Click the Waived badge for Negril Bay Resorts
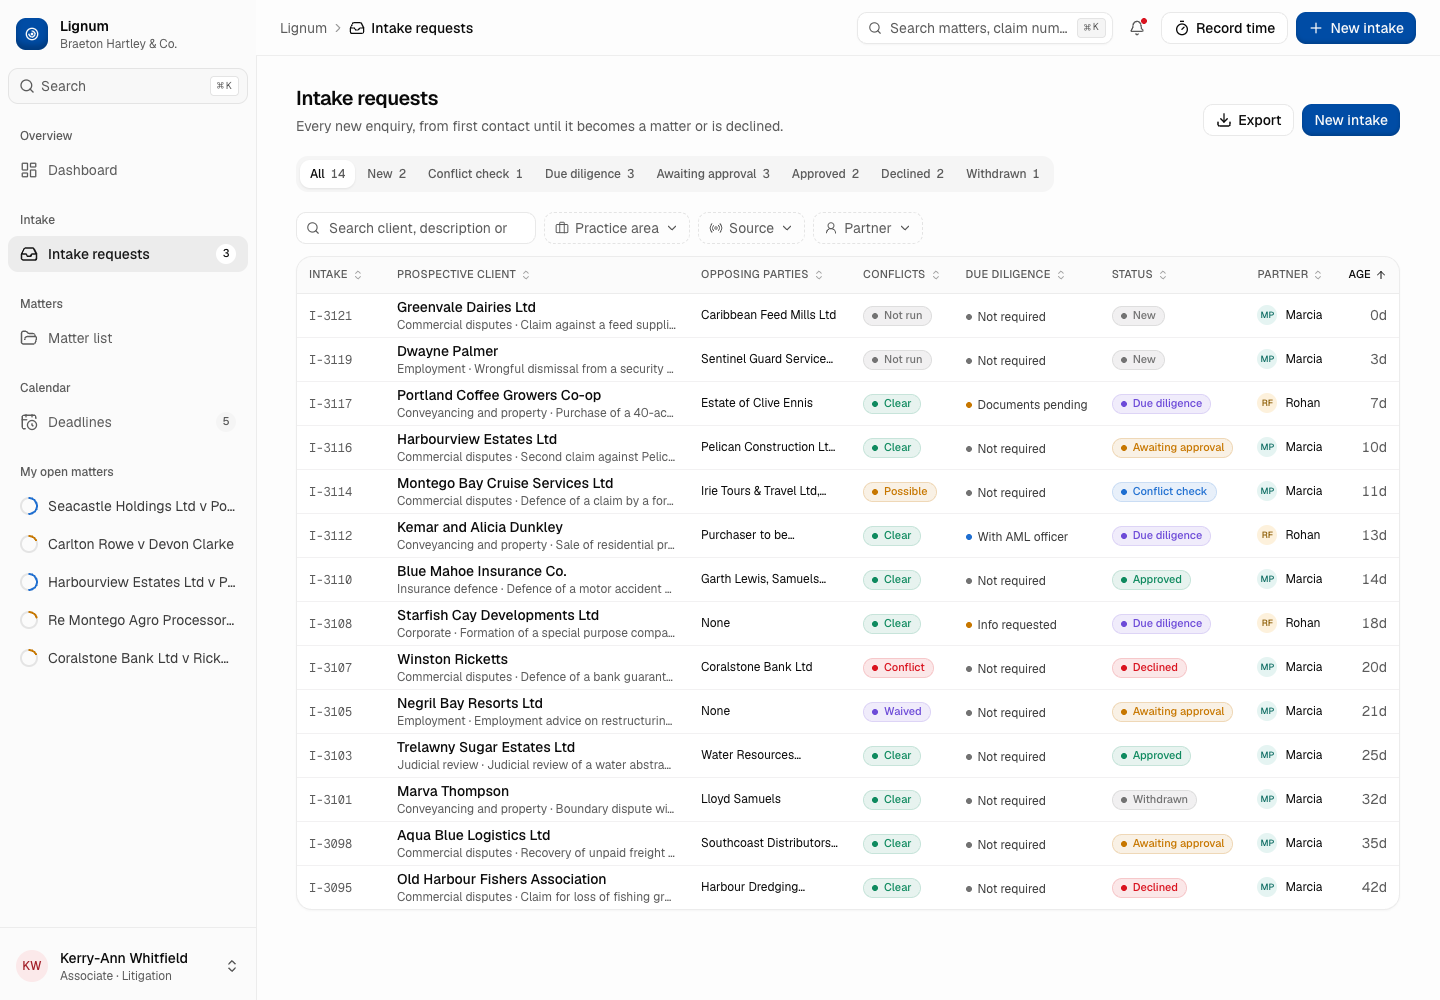This screenshot has width=1440, height=1000. 897,712
